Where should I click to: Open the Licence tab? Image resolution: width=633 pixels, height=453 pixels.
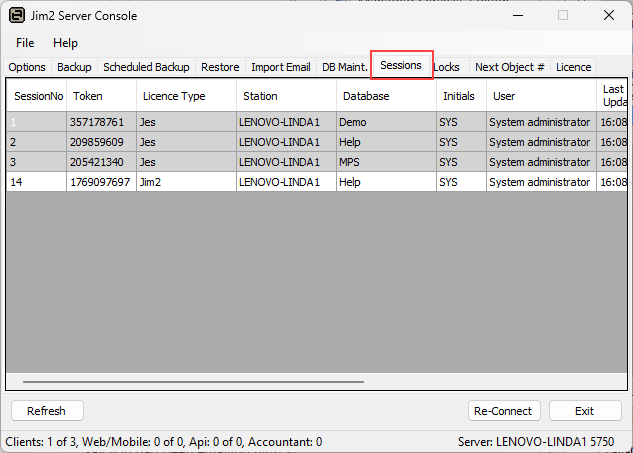click(x=573, y=67)
